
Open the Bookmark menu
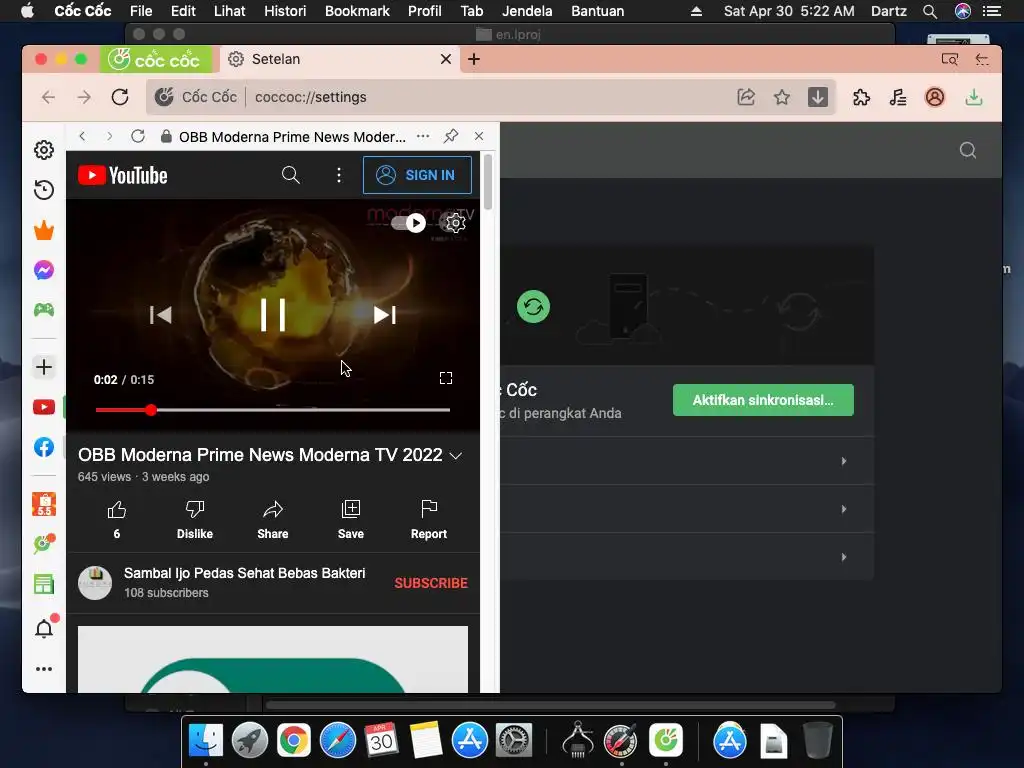point(357,11)
